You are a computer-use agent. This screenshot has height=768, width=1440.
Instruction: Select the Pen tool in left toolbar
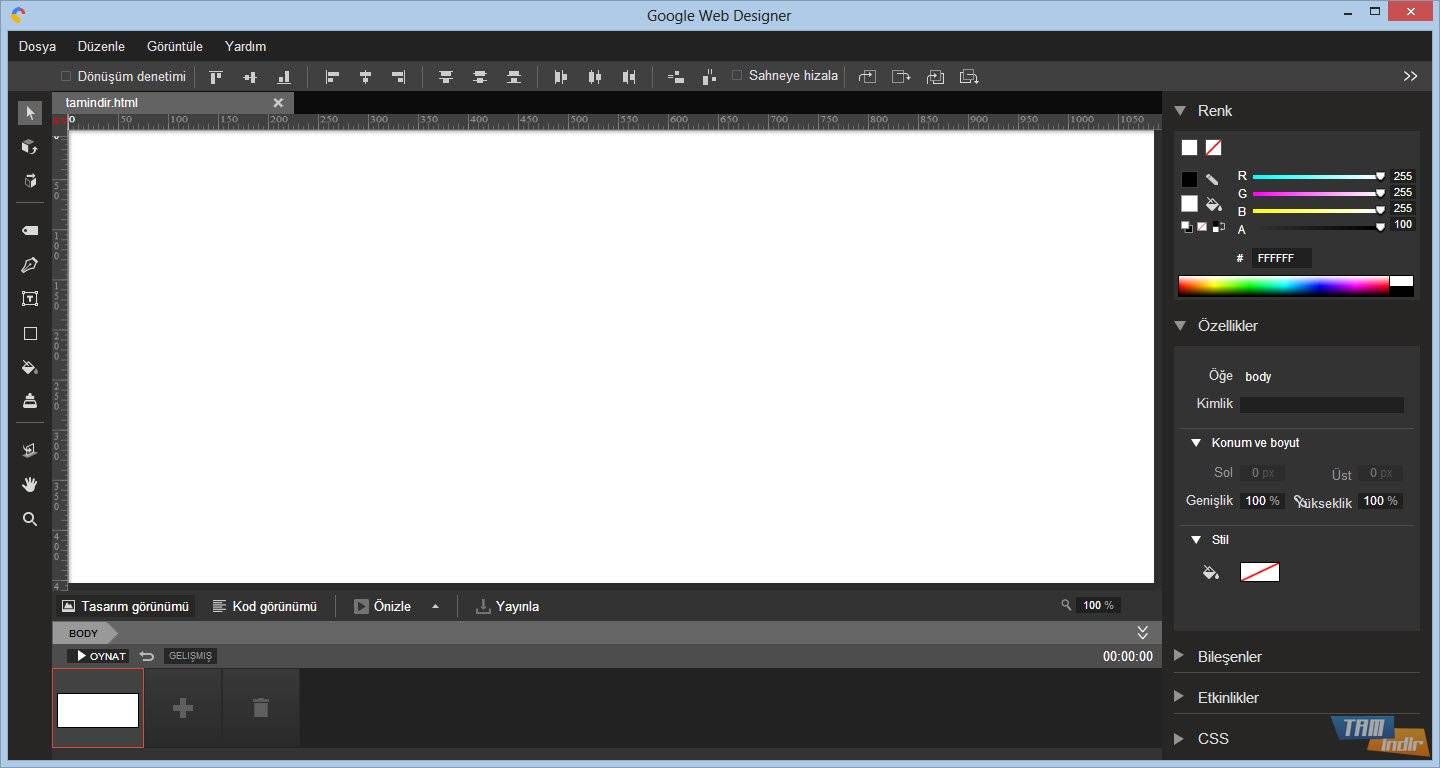pos(30,265)
